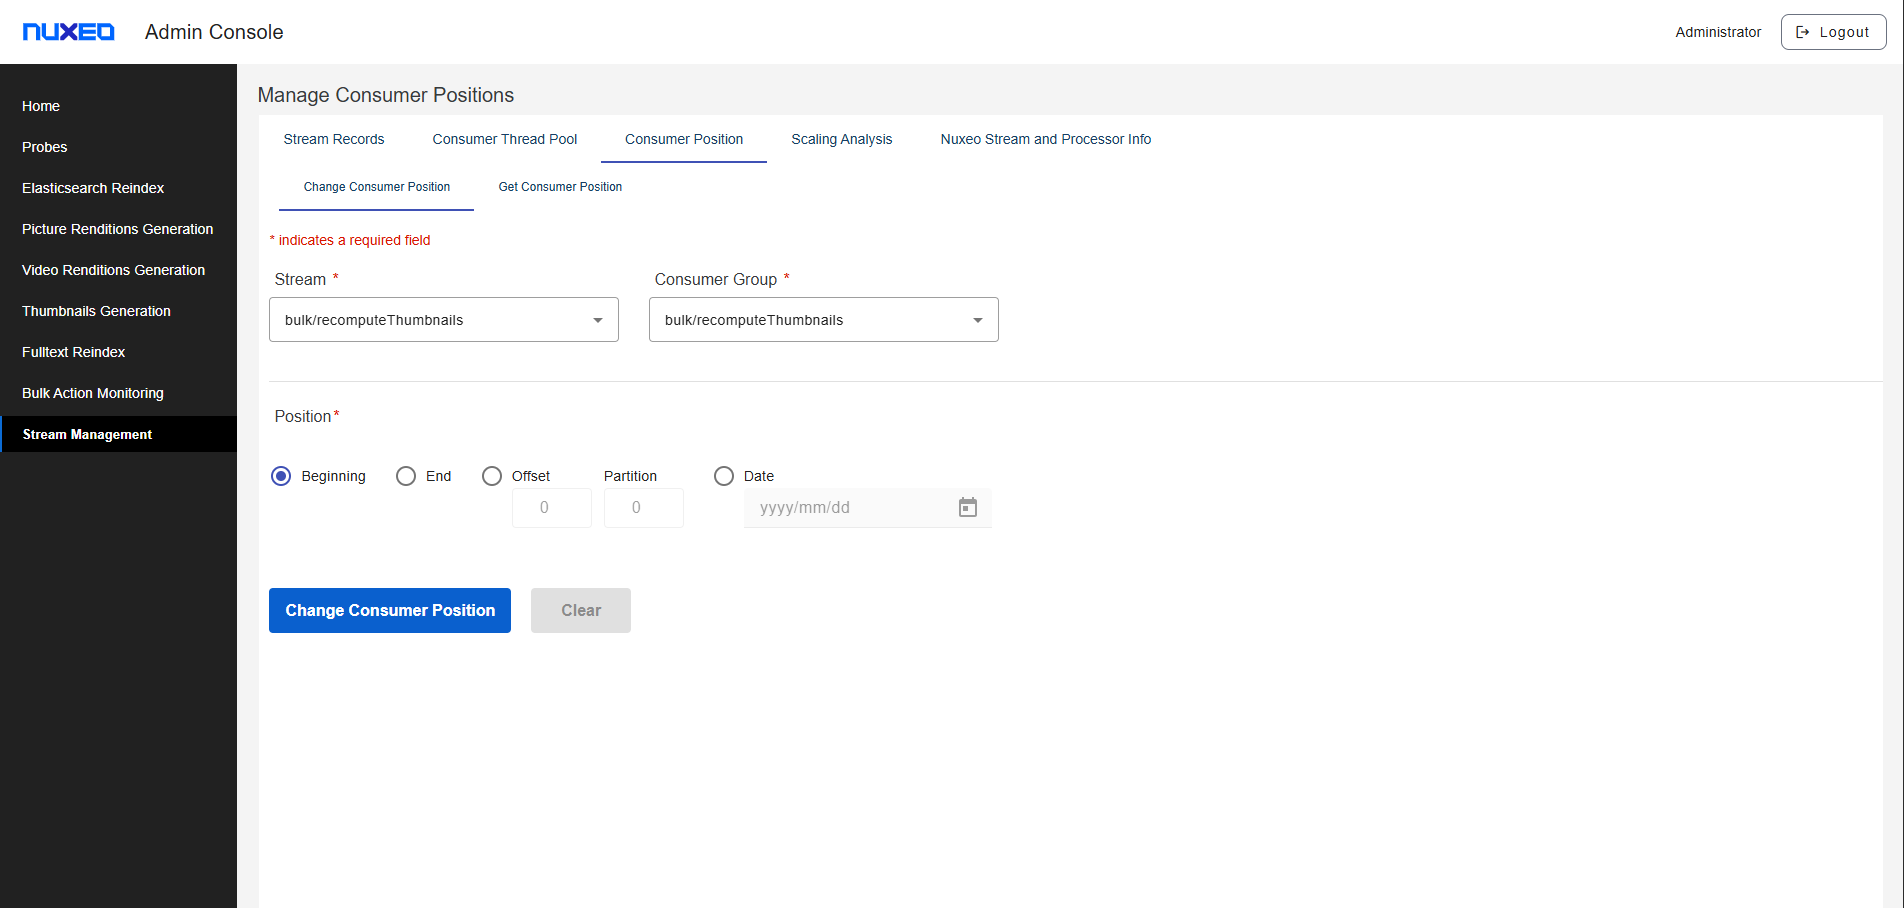The height and width of the screenshot is (908, 1904).
Task: Select the End position radio button
Action: click(x=406, y=476)
